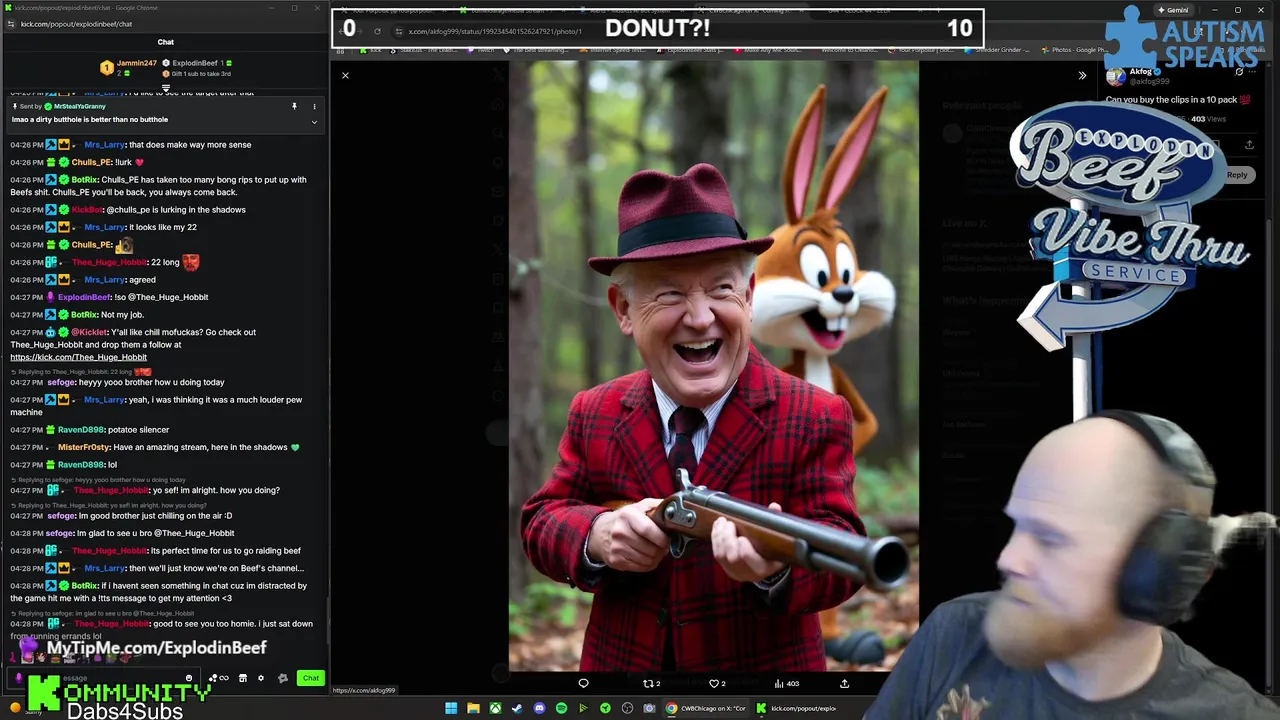The image size is (1280, 720).
Task: Click the right-most icon beside chat gear
Action: (x=283, y=678)
